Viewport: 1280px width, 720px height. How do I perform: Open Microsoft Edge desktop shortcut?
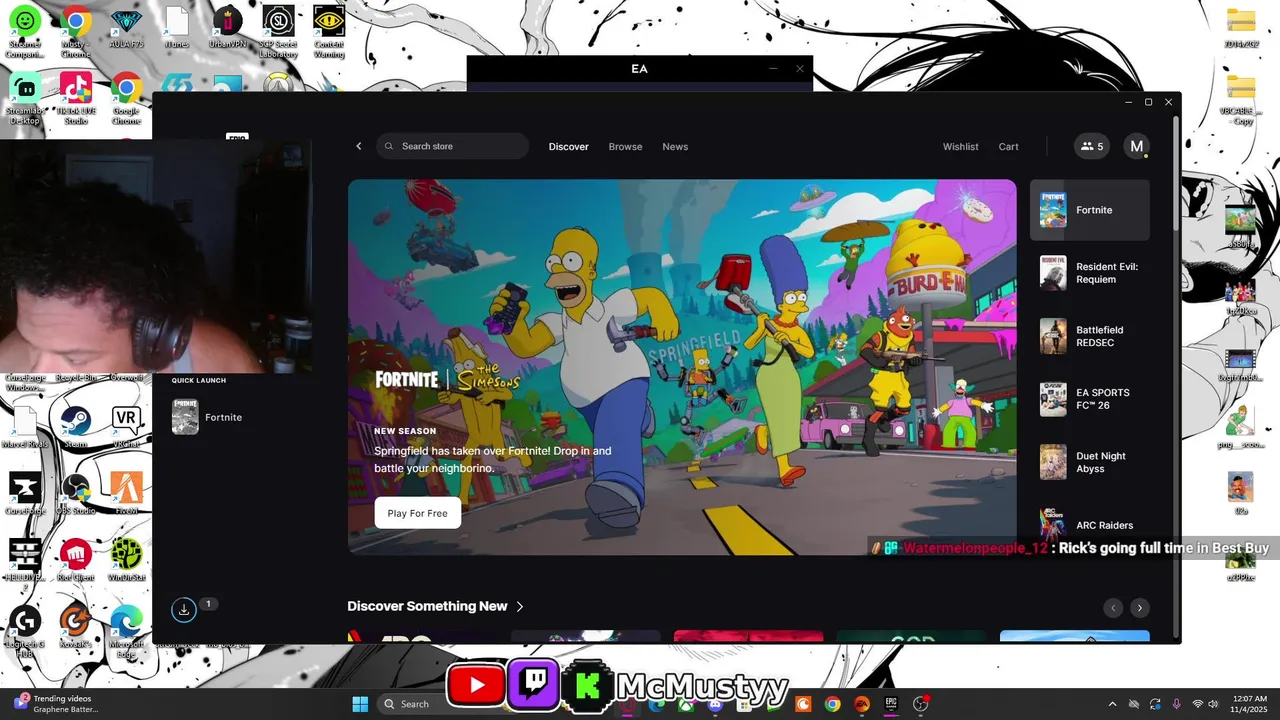point(126,628)
